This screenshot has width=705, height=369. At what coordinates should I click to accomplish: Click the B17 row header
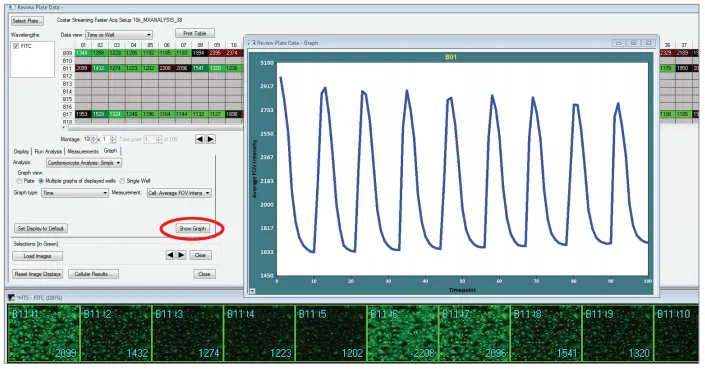(67, 114)
